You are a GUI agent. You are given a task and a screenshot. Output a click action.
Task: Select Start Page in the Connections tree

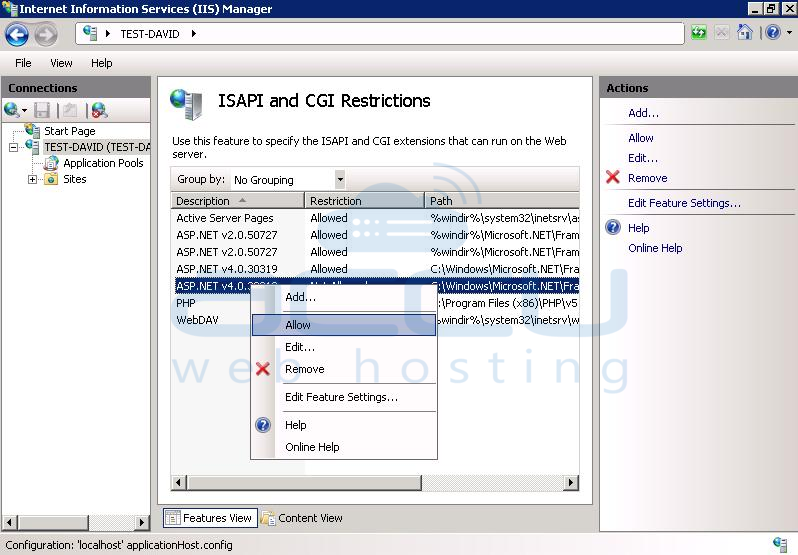69,131
